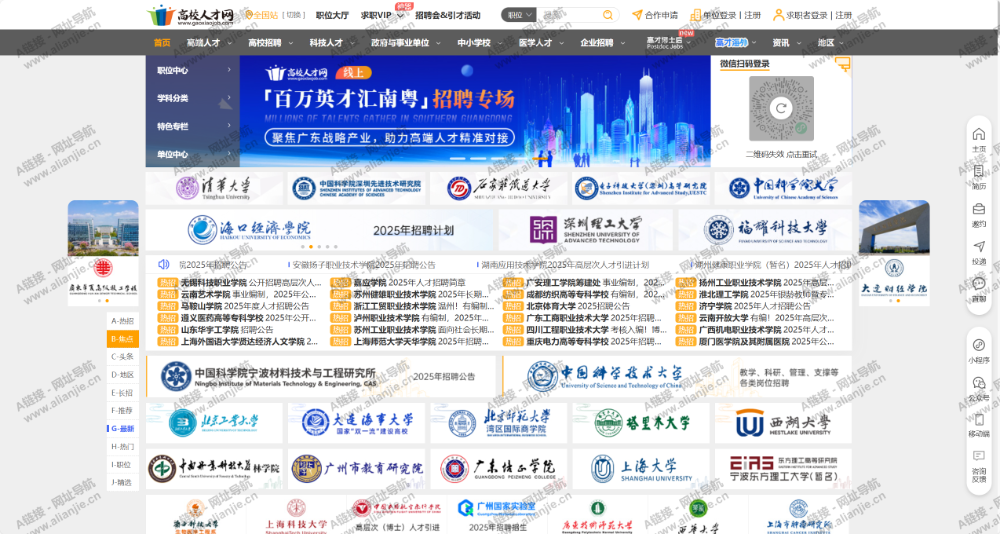Expand 高端人才 nav dropdown
This screenshot has width=1000, height=534.
coord(229,43)
